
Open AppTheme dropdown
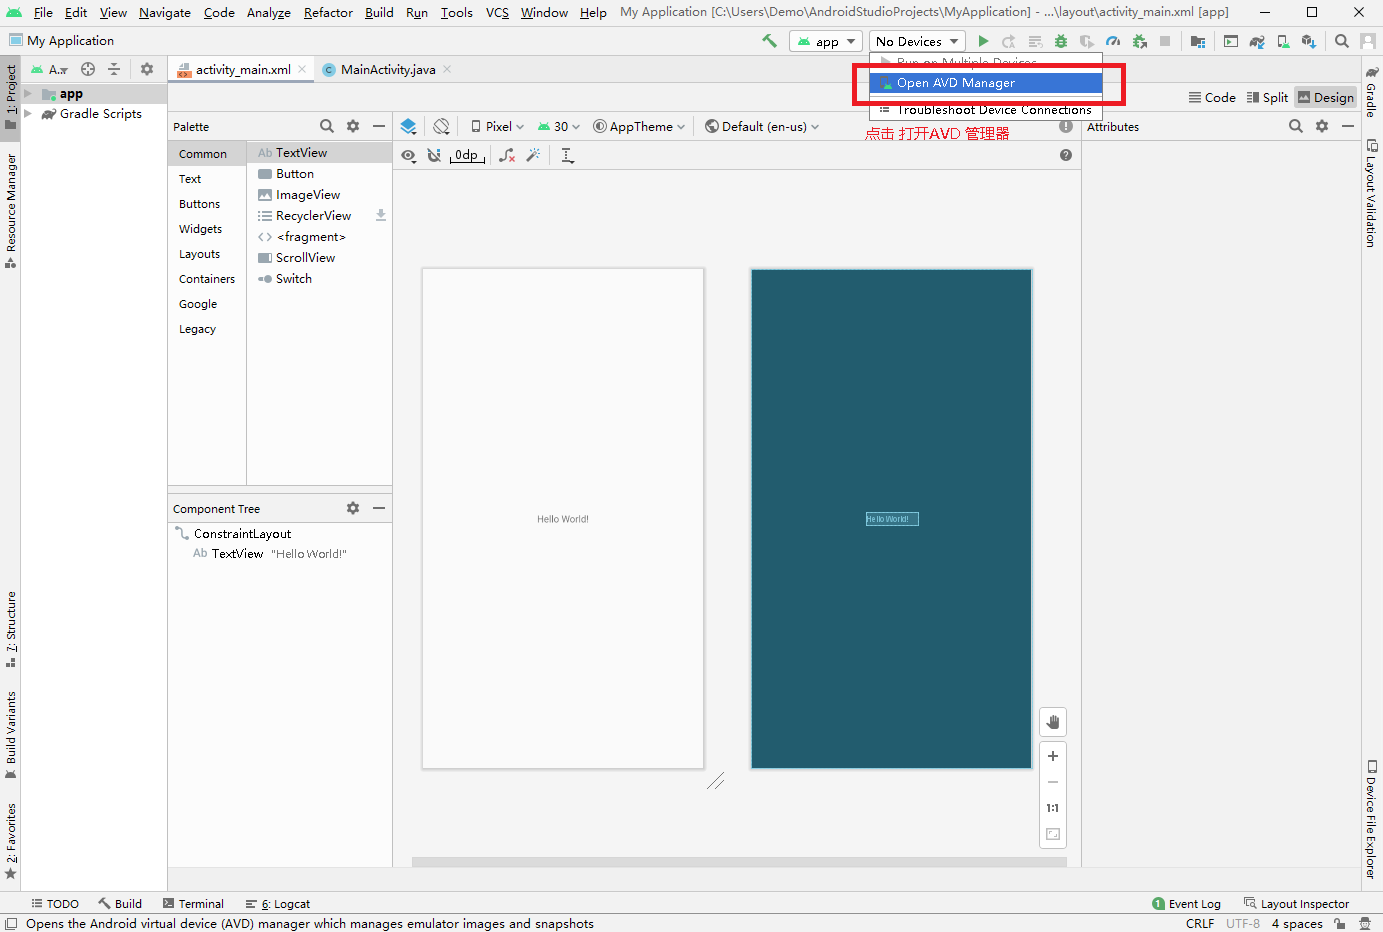pos(639,126)
